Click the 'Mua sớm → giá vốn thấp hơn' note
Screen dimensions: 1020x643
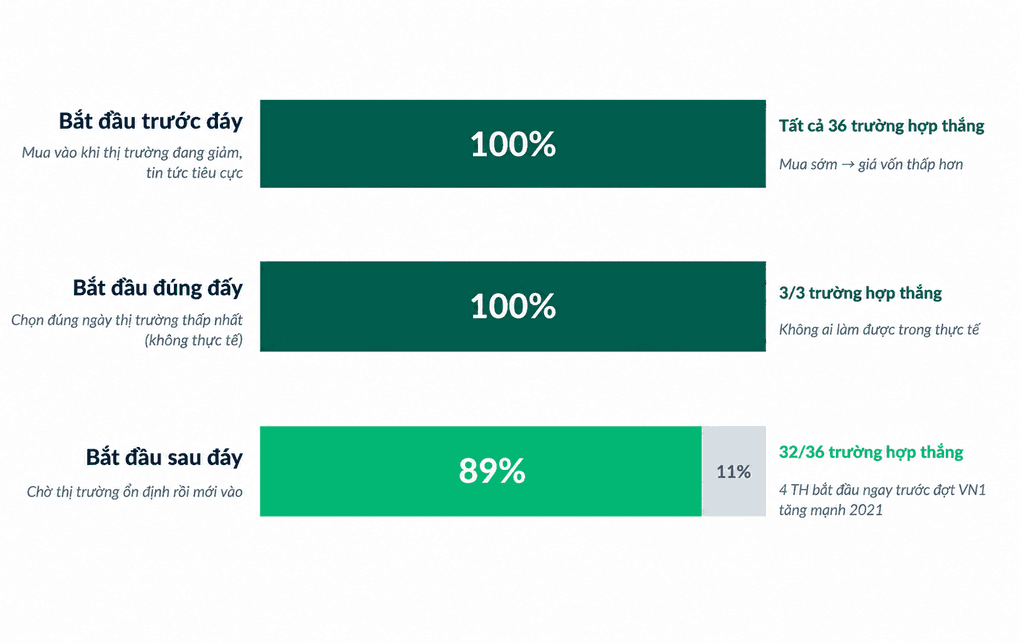click(x=871, y=164)
